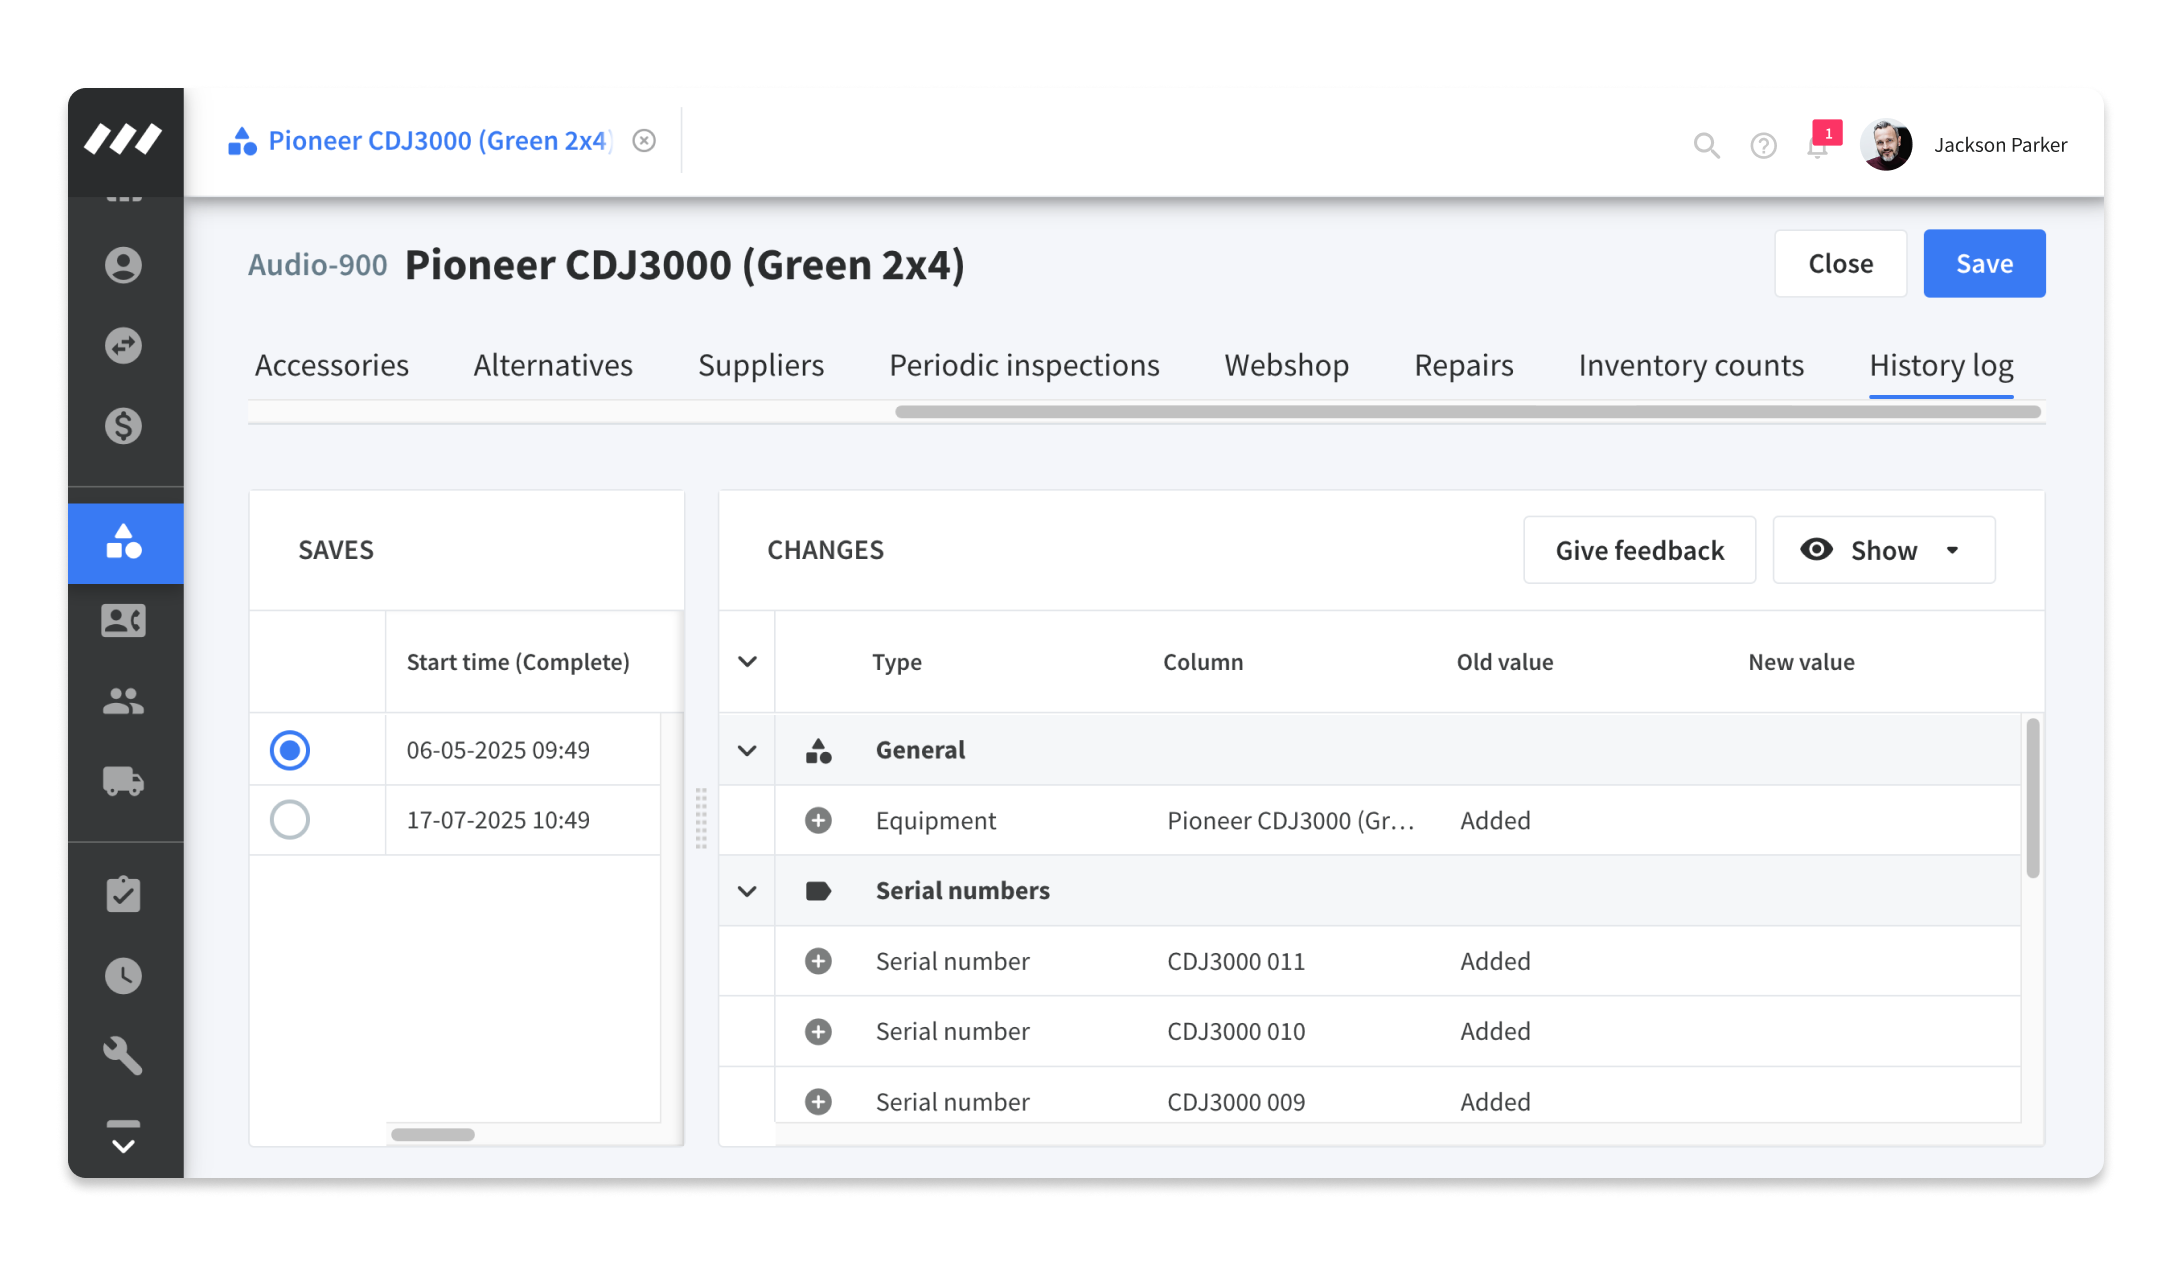Screen dimensions: 2170x1266
Task: Open the dollar sign financial sidebar icon
Action: pos(123,426)
